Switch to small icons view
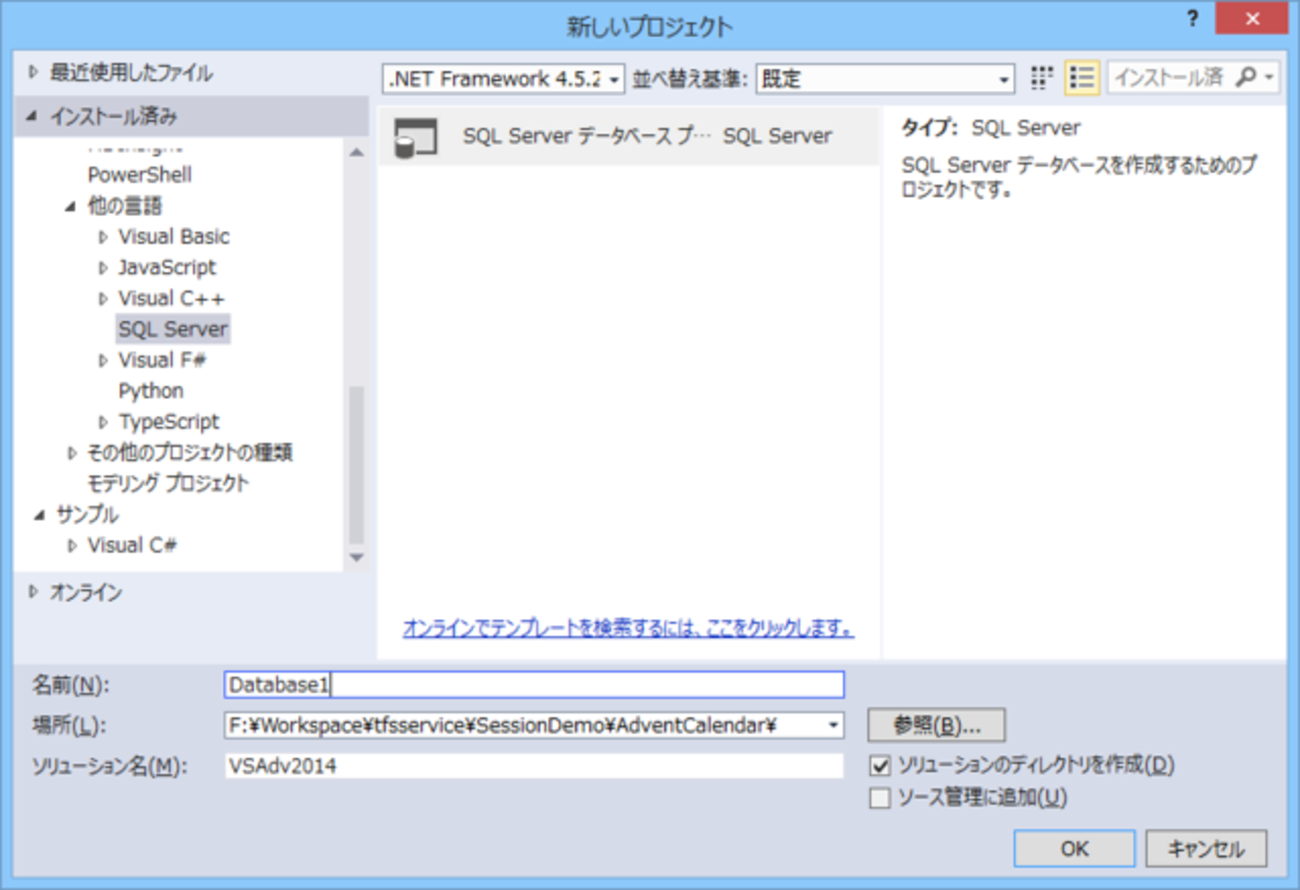Image resolution: width=1300 pixels, height=890 pixels. pos(1042,77)
